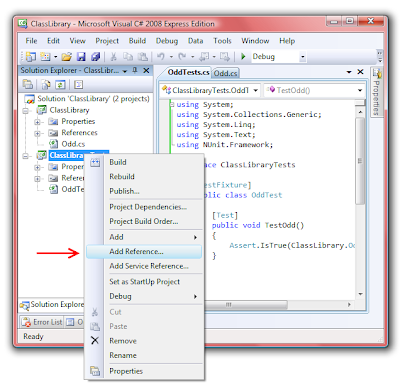
Task: Collapse the ClassLibrary project tree node
Action: point(26,110)
